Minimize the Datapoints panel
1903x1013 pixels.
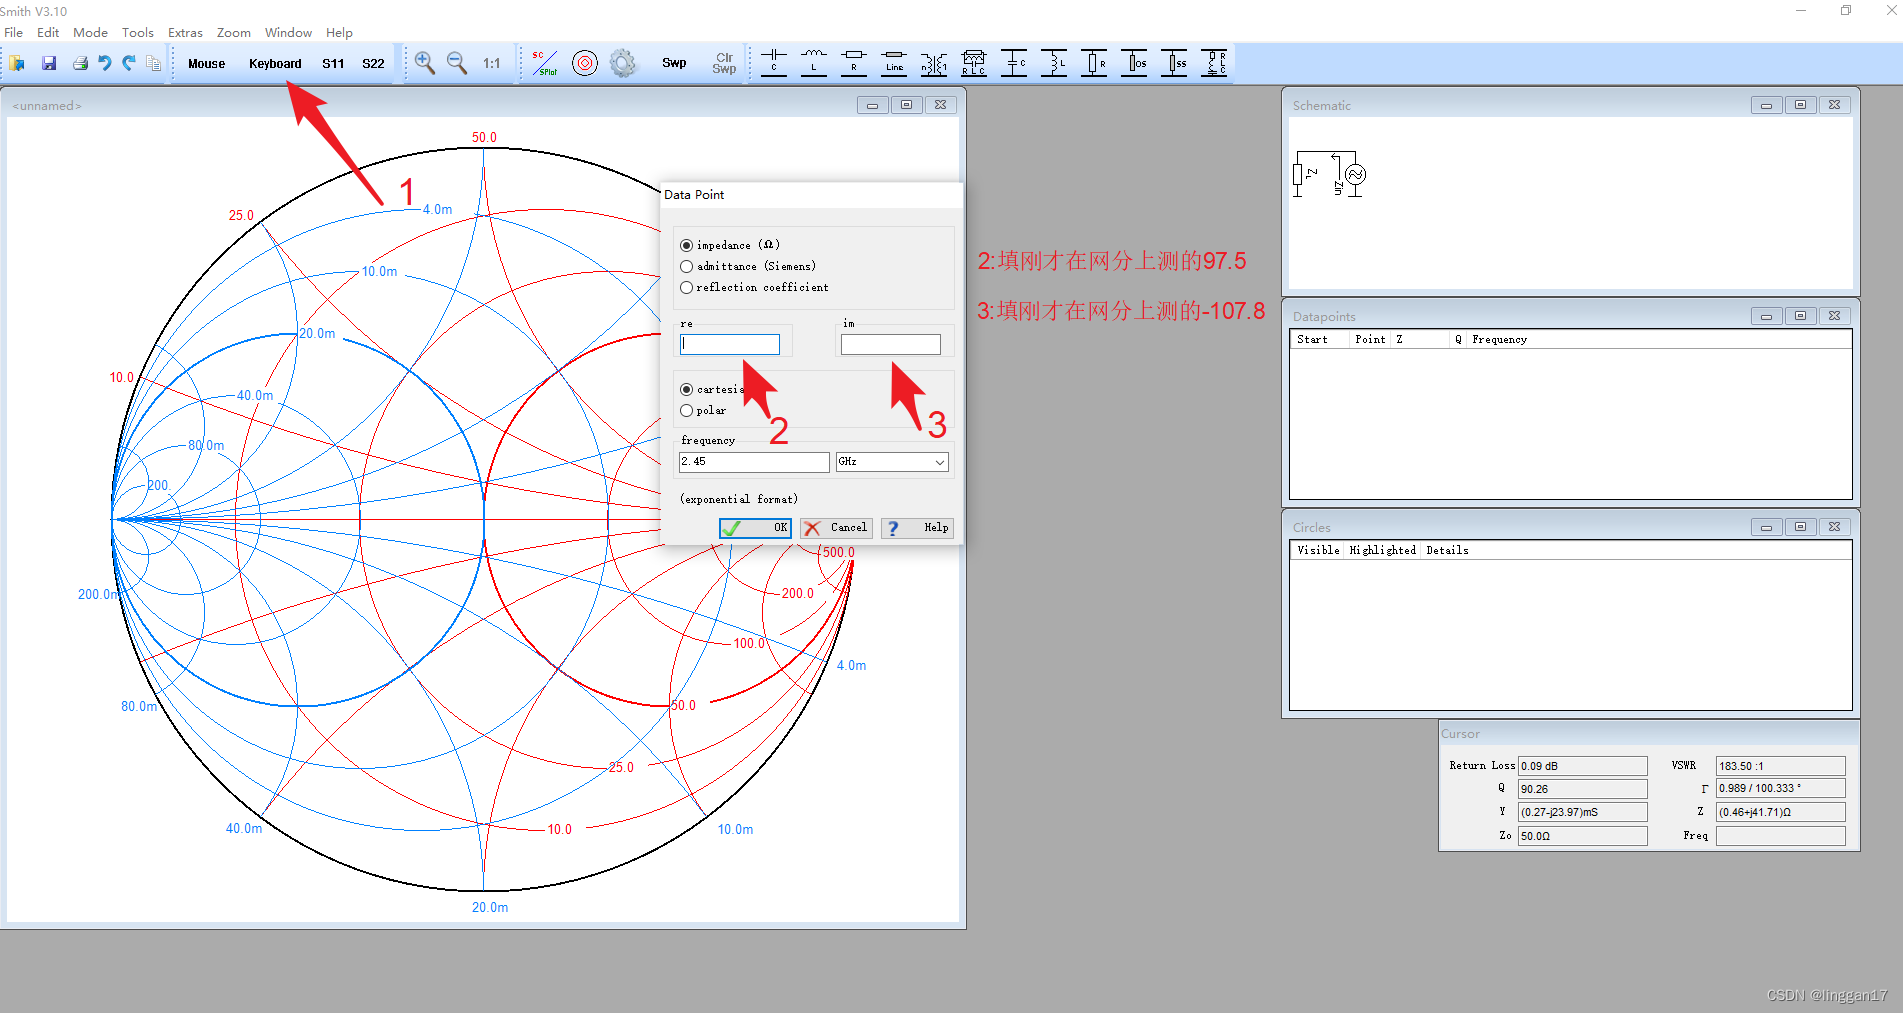point(1766,316)
